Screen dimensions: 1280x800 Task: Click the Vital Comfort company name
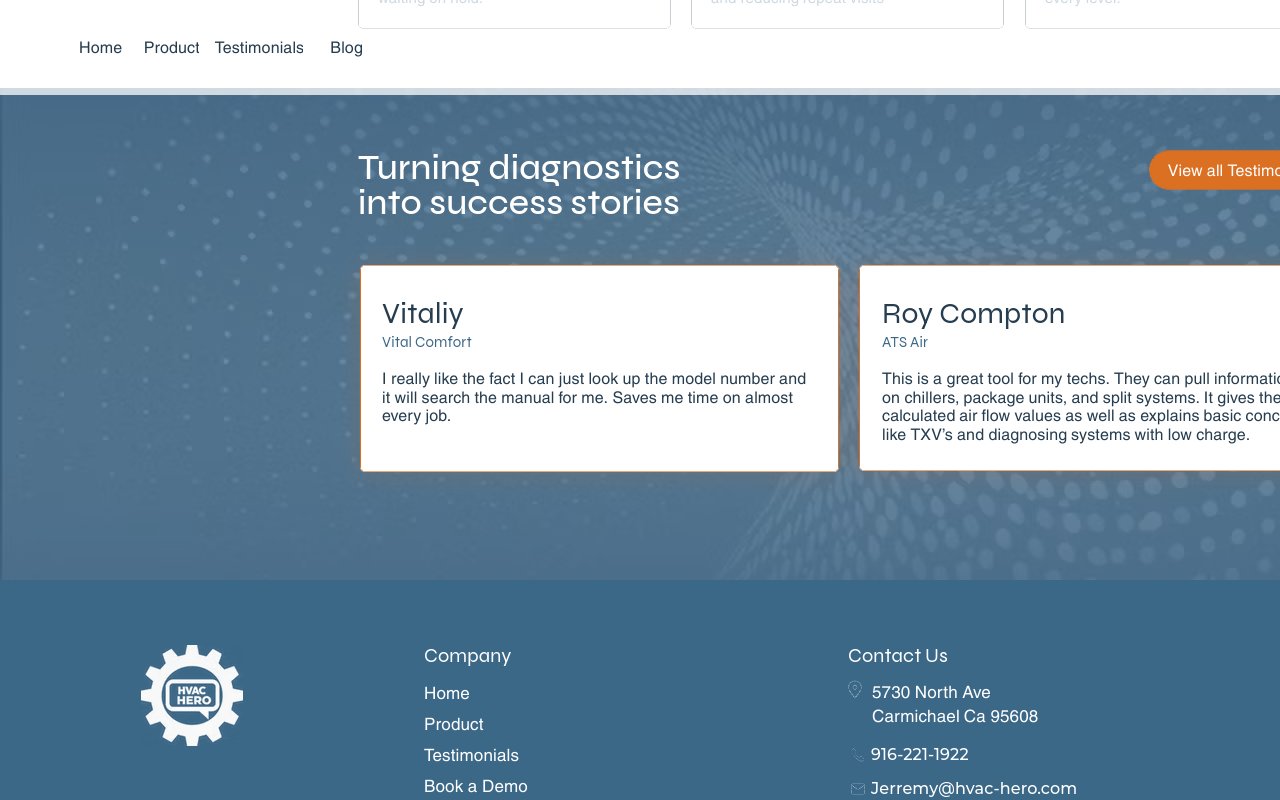[426, 342]
